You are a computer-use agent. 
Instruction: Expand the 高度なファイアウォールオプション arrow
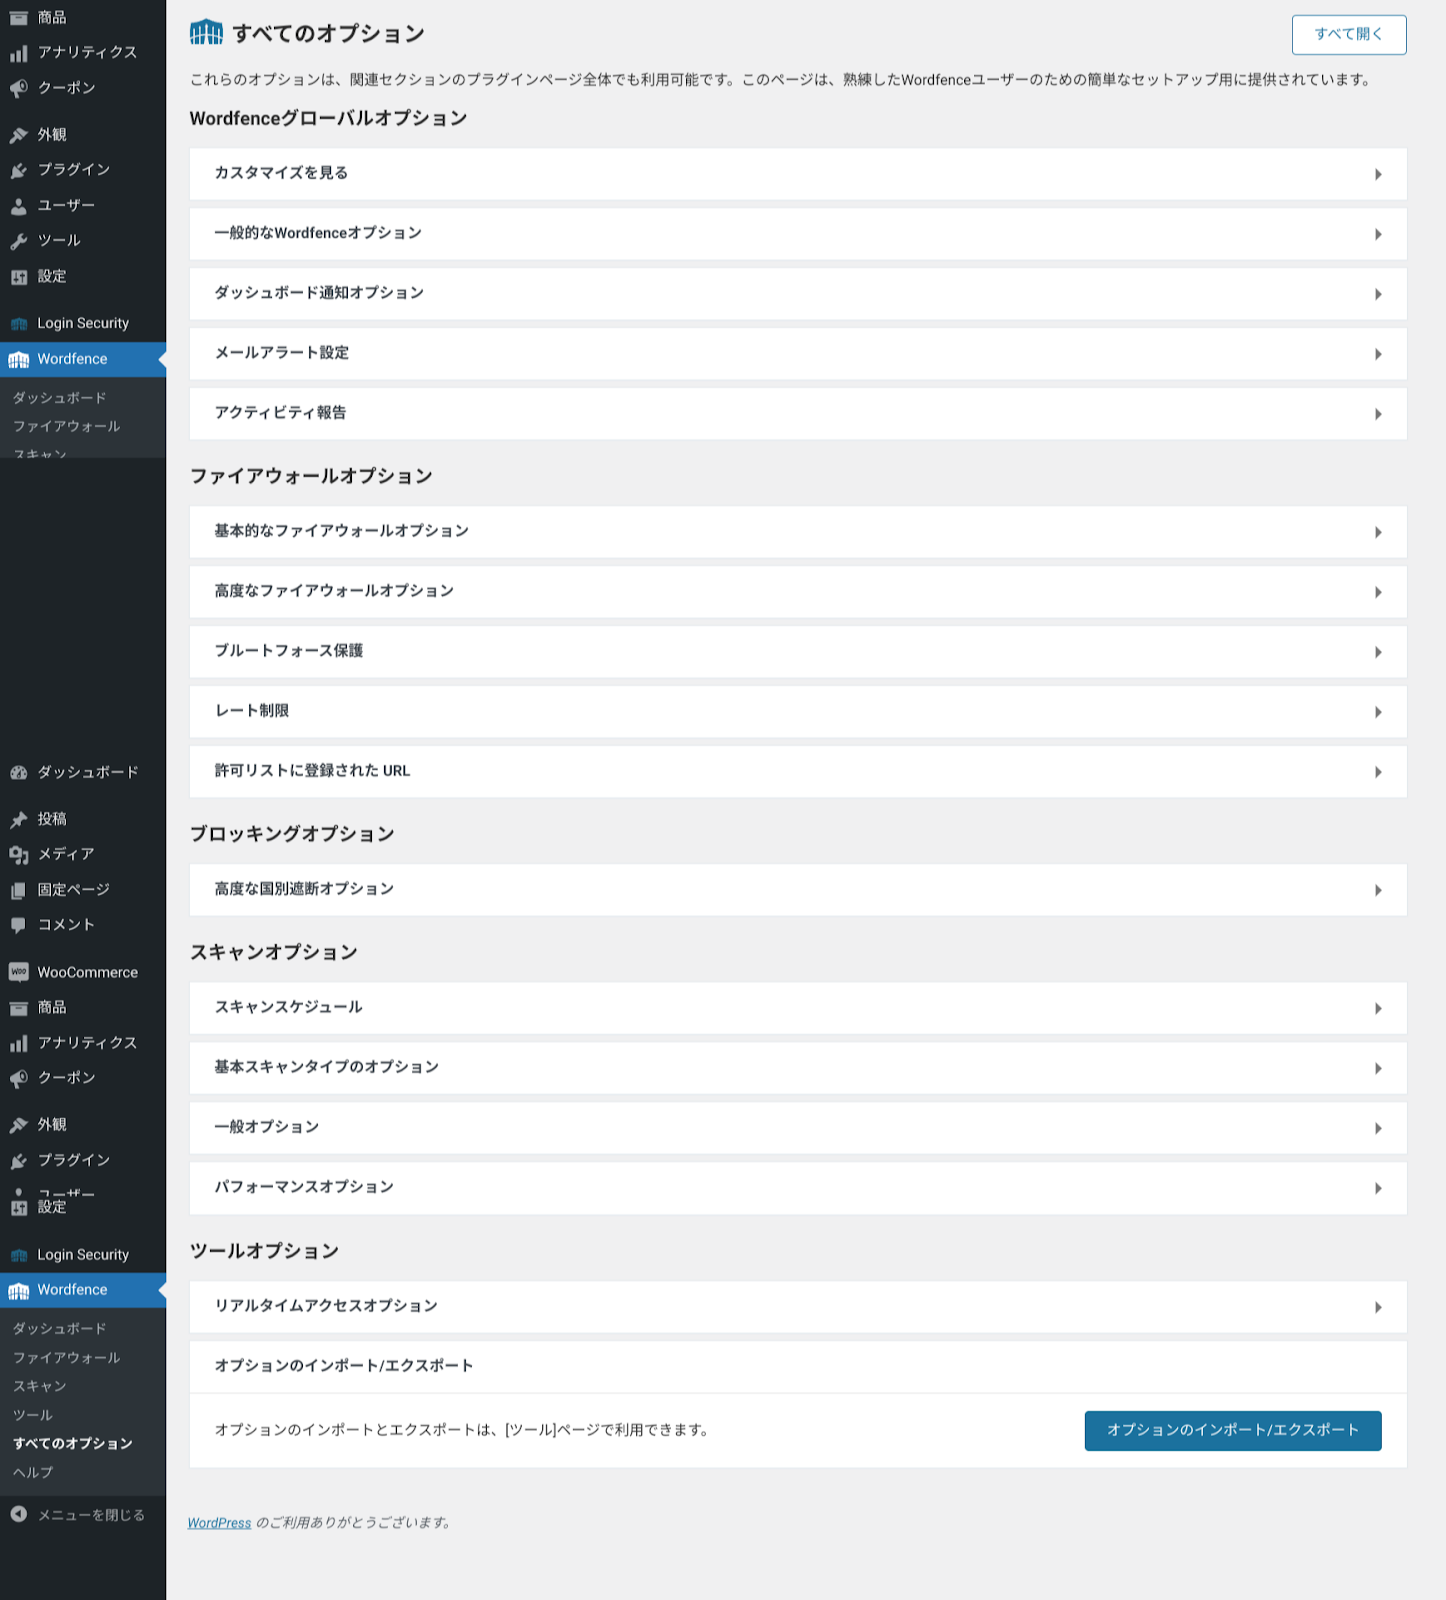(x=1378, y=592)
